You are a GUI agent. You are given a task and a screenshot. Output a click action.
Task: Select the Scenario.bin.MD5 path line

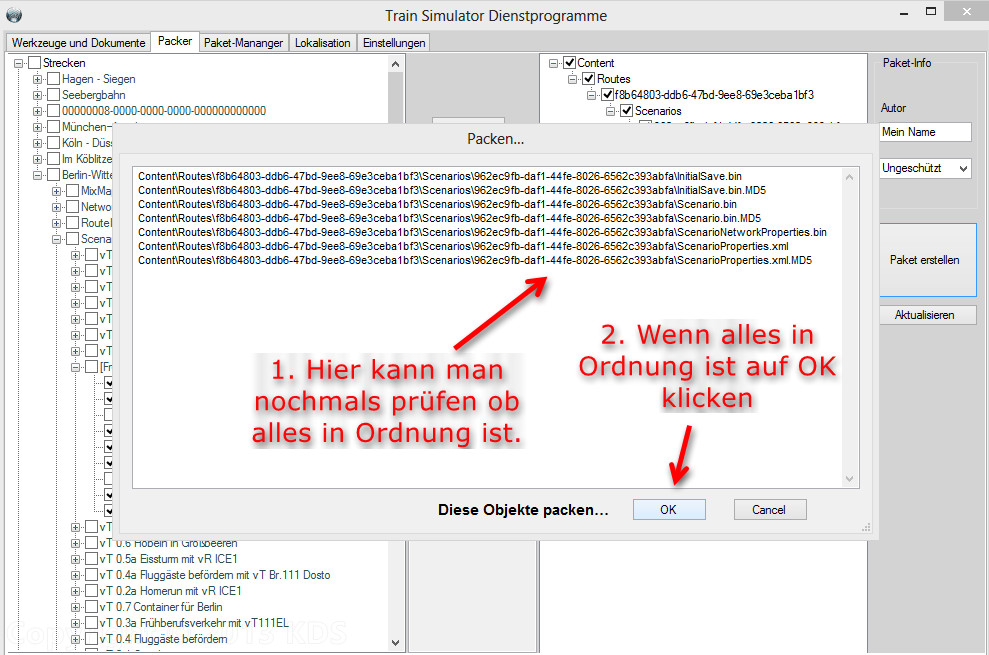pyautogui.click(x=449, y=218)
